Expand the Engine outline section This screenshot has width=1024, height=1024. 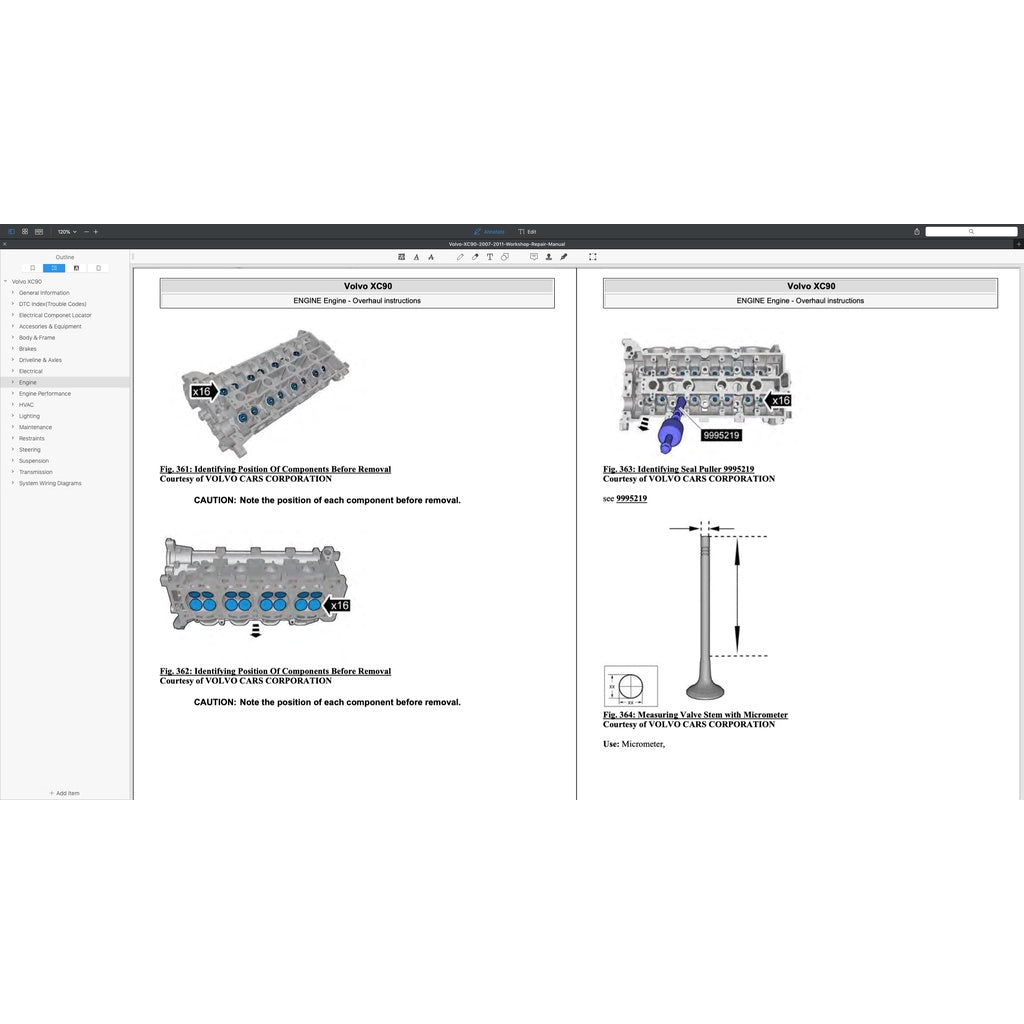click(13, 382)
